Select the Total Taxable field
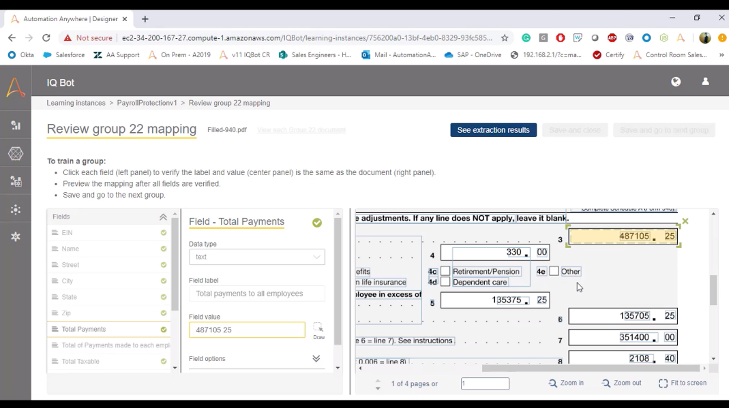Image resolution: width=729 pixels, height=408 pixels. point(84,361)
